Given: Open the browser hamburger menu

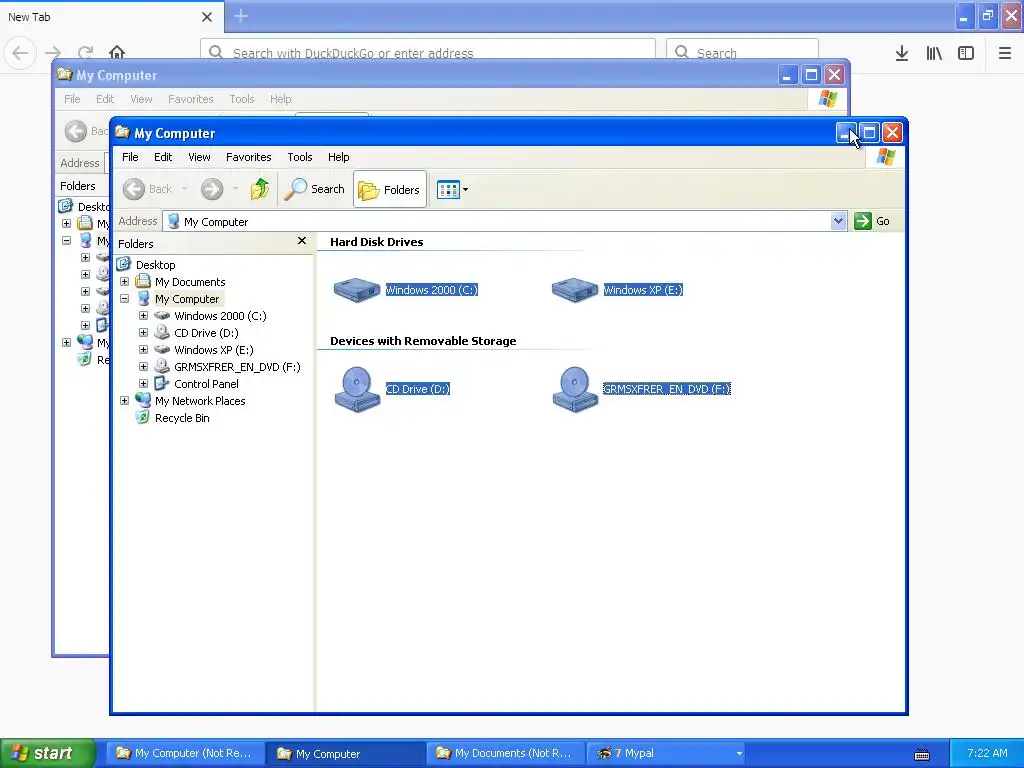Looking at the screenshot, I should click(x=1005, y=53).
